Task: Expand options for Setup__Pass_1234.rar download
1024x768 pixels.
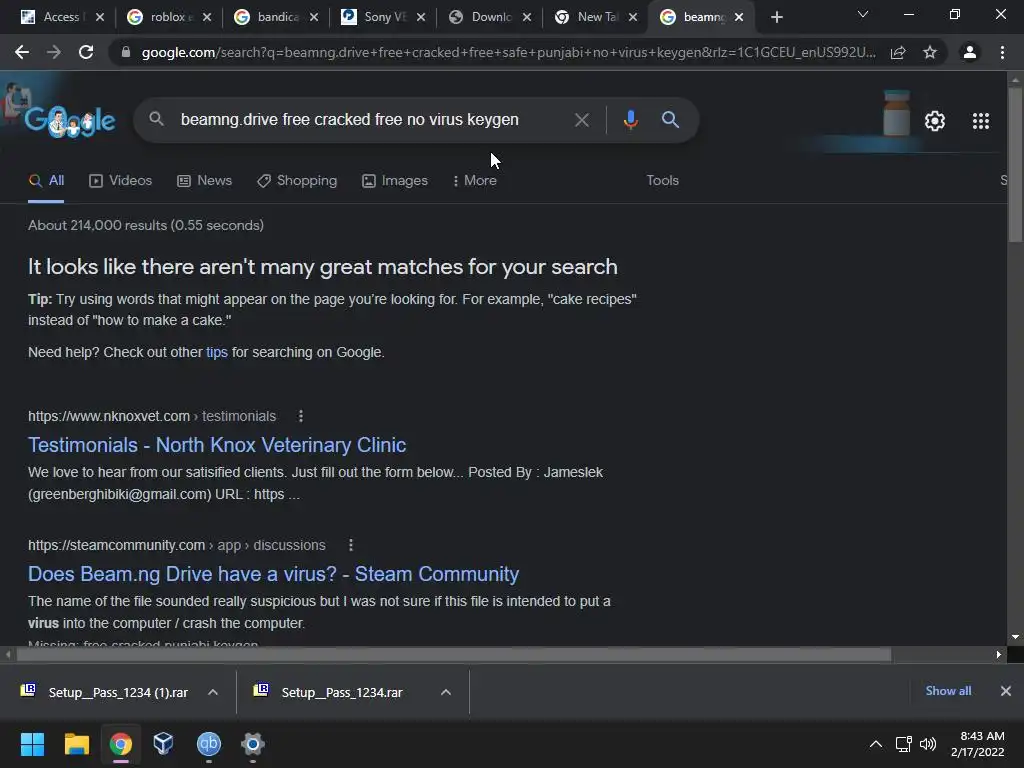Action: (x=446, y=692)
